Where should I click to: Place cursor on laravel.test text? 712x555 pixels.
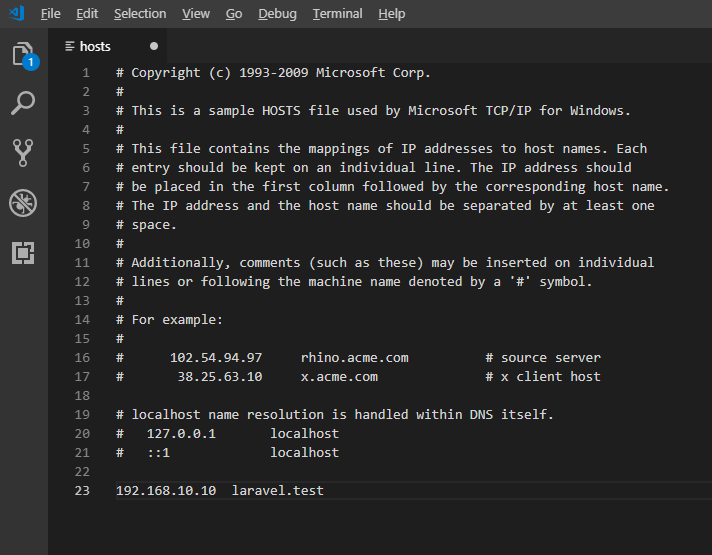(277, 491)
